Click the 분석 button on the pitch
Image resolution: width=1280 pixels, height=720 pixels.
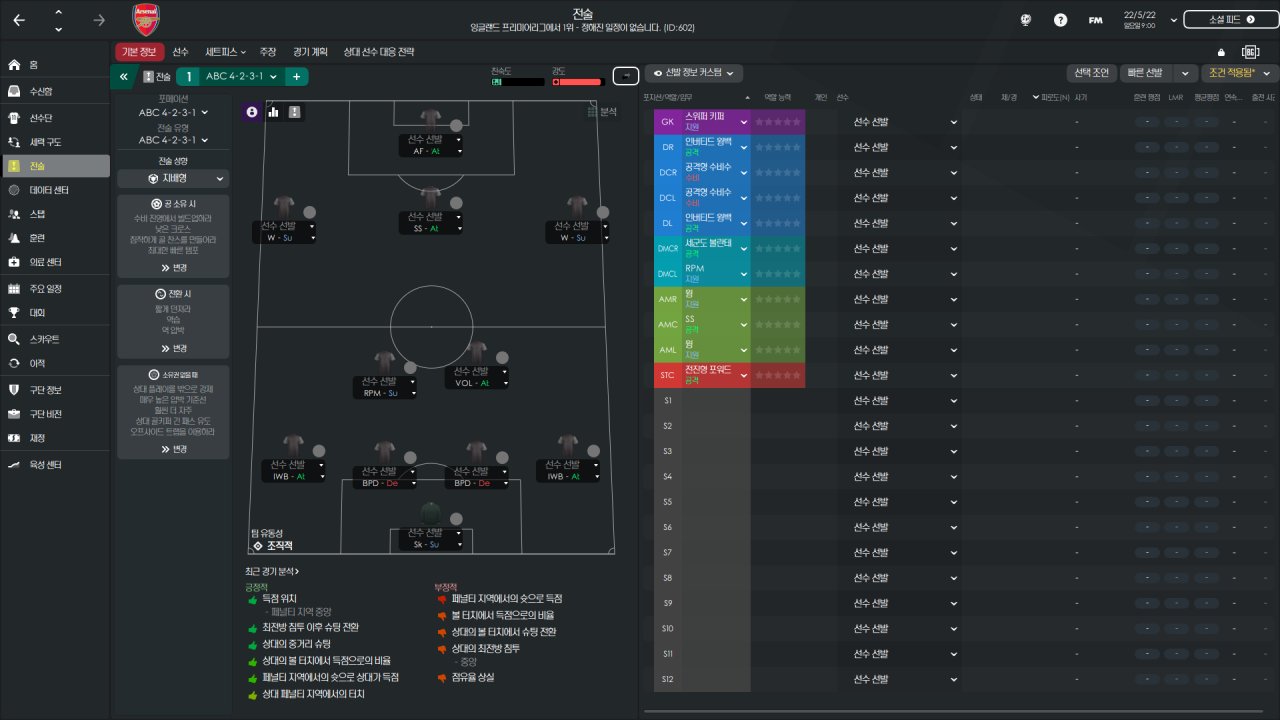point(601,112)
